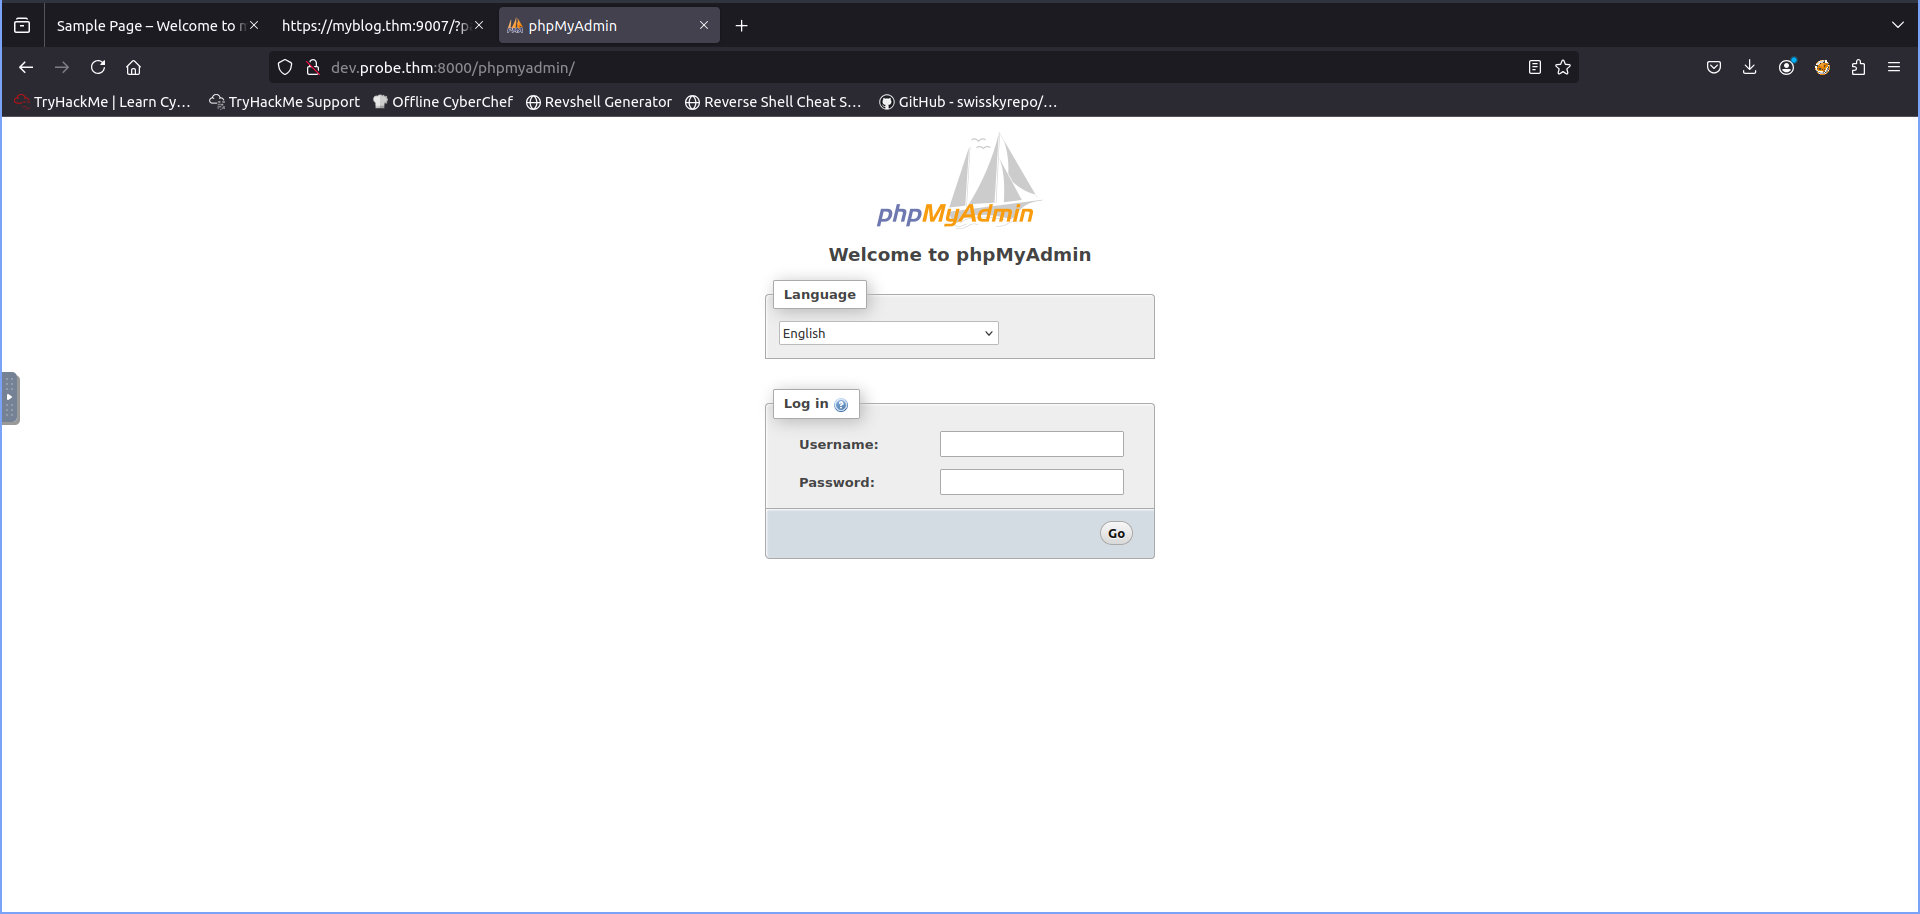Image resolution: width=1920 pixels, height=914 pixels.
Task: Open the Offline CyberChef bookmark
Action: pyautogui.click(x=442, y=101)
